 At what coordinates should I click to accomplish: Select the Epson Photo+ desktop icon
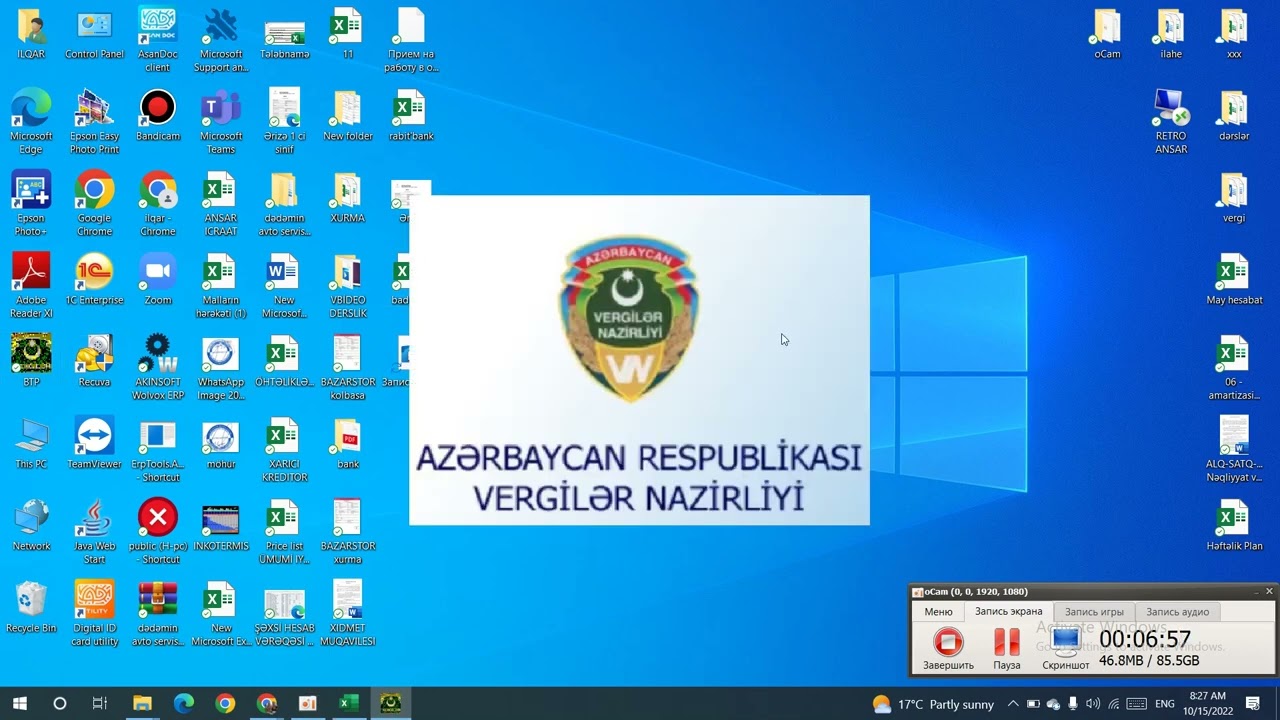(31, 204)
